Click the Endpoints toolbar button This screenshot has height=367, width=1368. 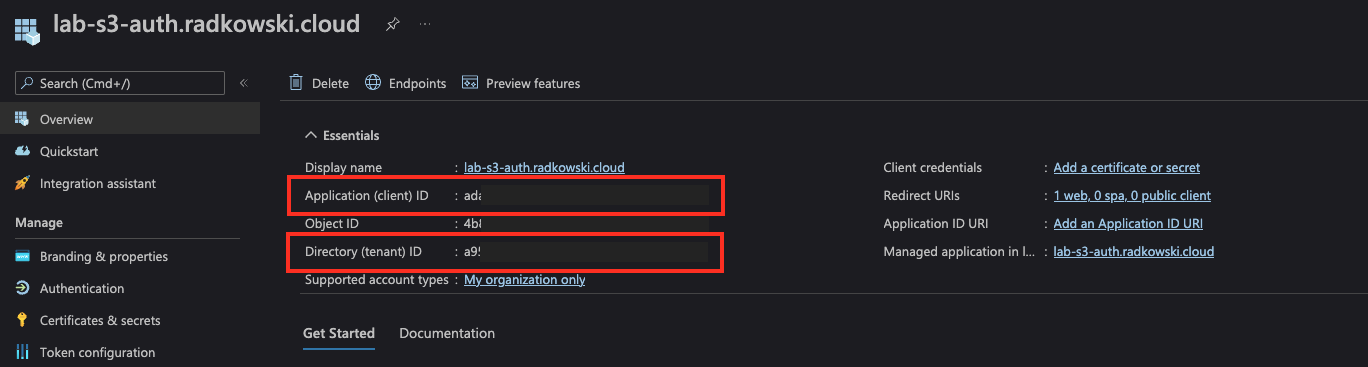click(x=405, y=83)
